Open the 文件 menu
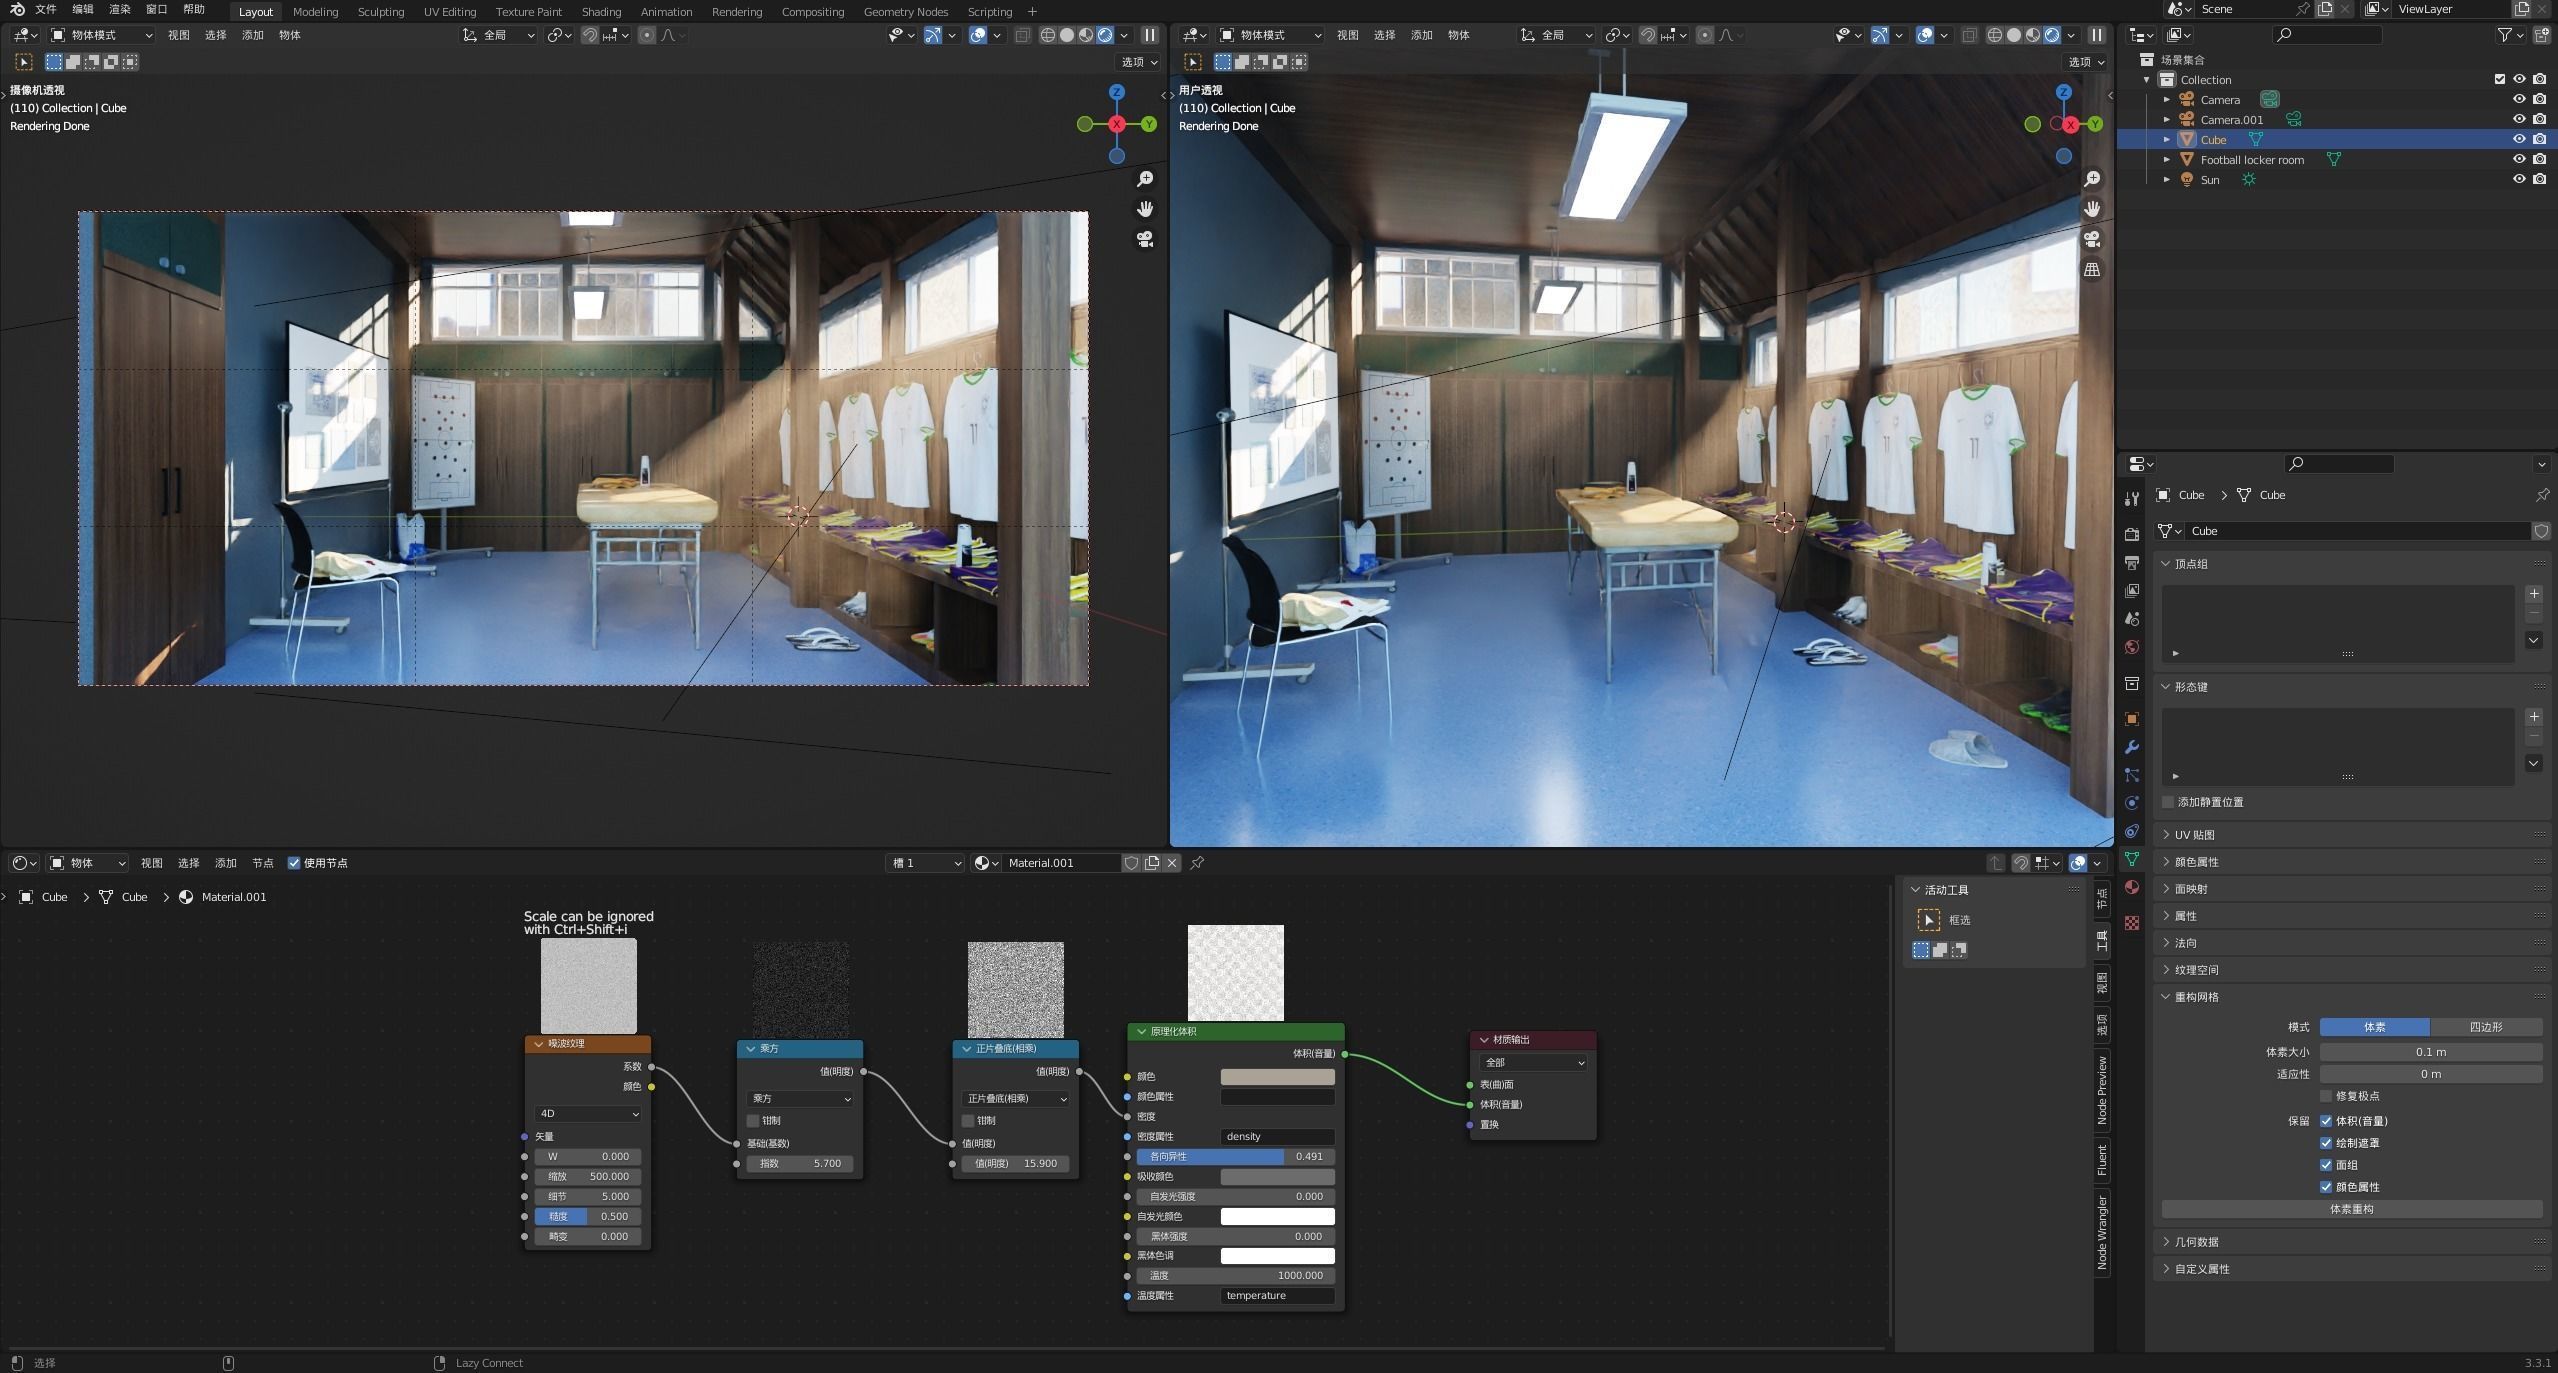 [x=46, y=9]
